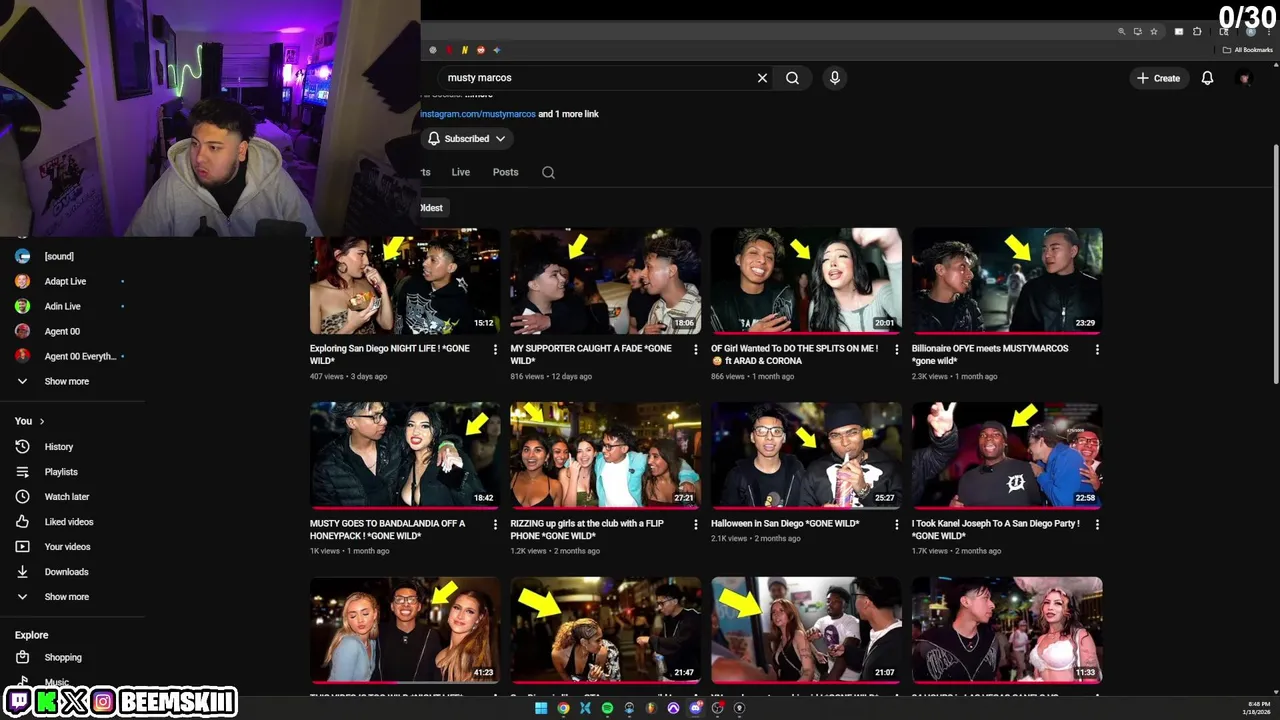
Task: Play the 18:06 'MY SUPPORTER CAUGHT A FADE' thumbnail
Action: (x=605, y=281)
